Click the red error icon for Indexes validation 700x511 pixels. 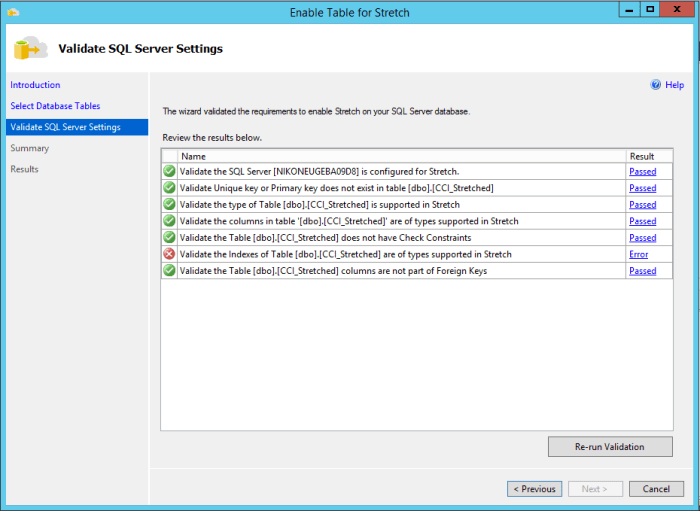(169, 254)
